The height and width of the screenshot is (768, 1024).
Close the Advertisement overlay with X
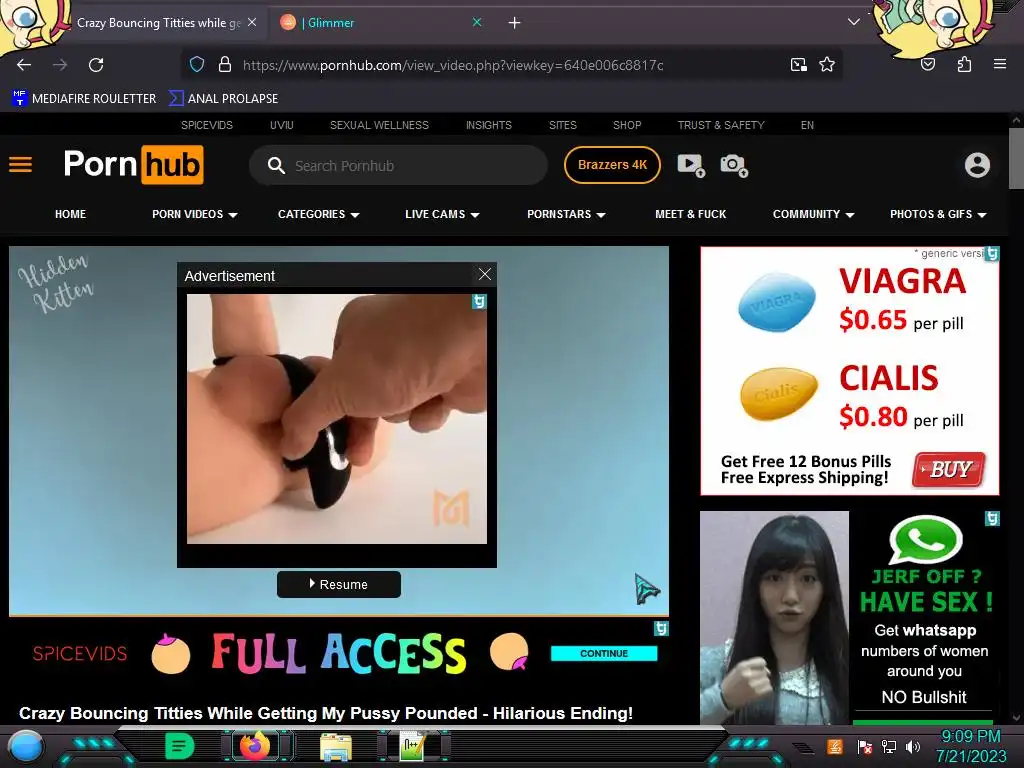pyautogui.click(x=485, y=274)
